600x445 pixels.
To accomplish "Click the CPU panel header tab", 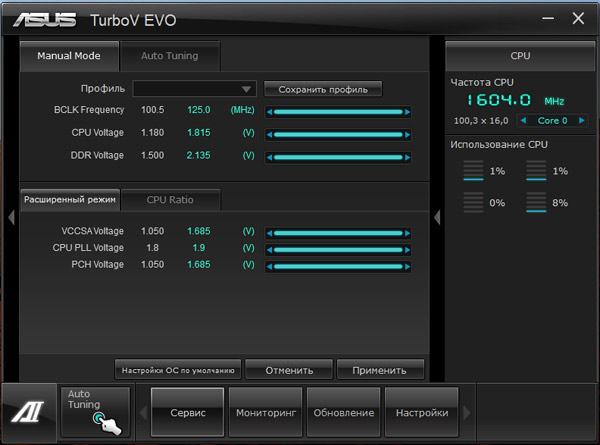I will [520, 56].
